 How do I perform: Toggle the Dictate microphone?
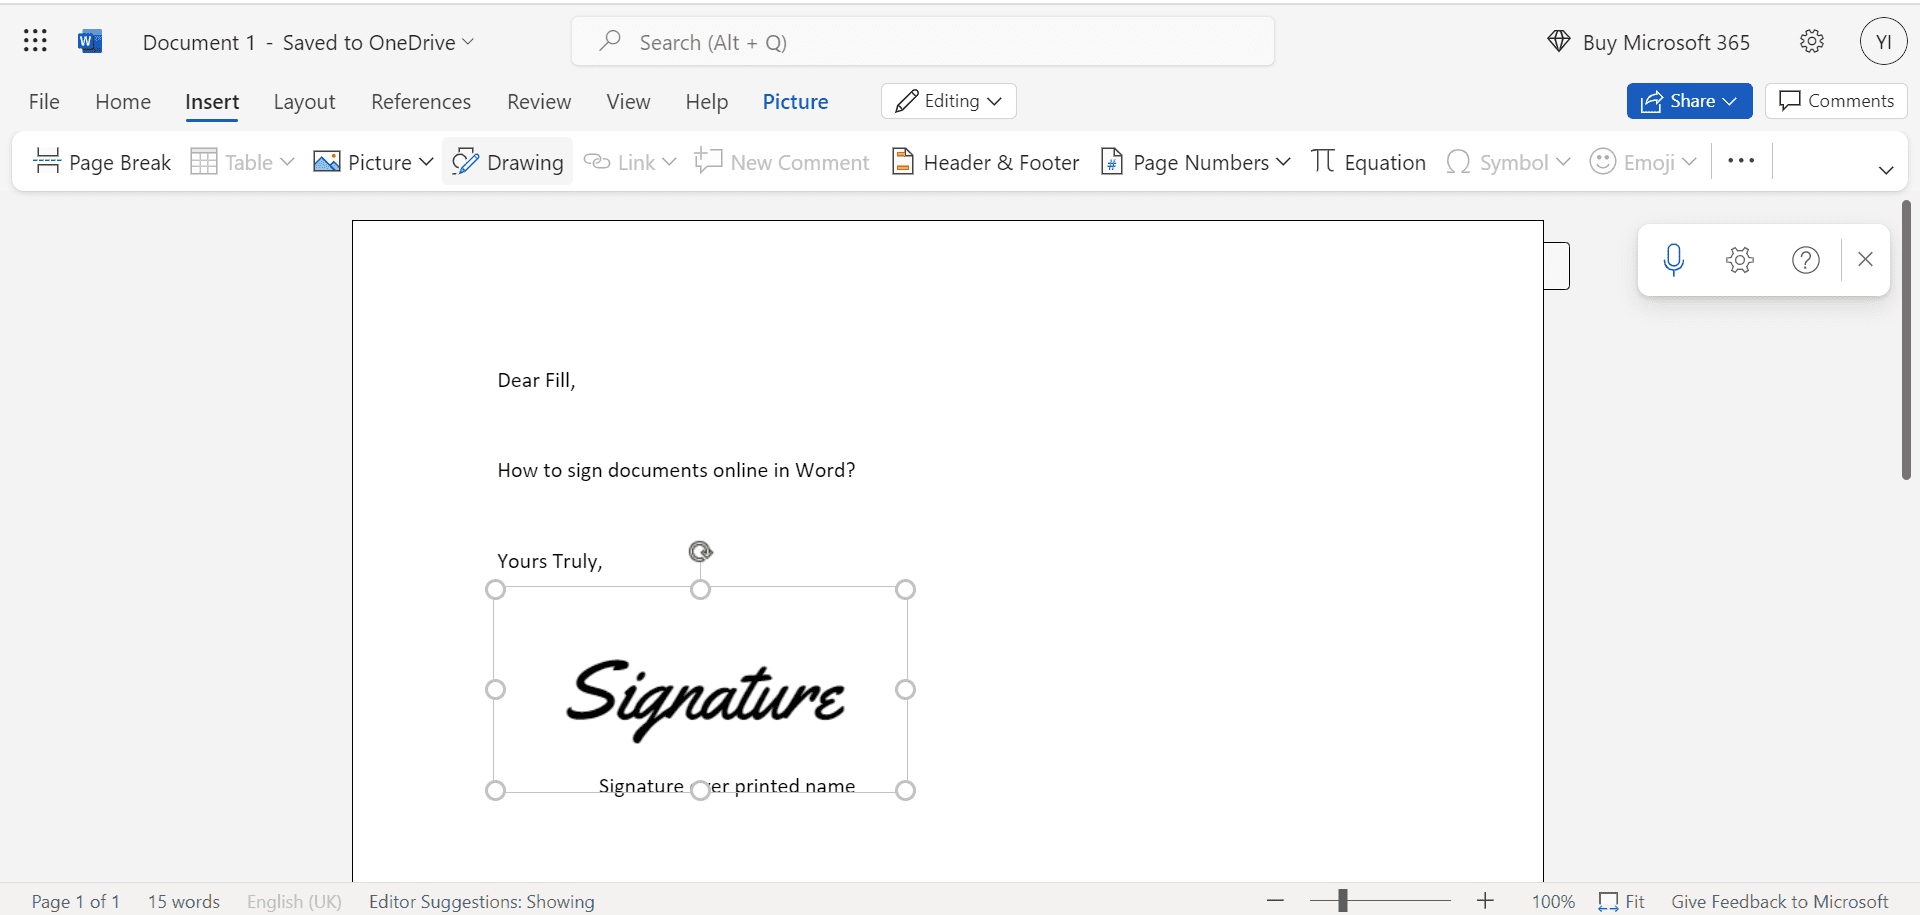(1675, 259)
